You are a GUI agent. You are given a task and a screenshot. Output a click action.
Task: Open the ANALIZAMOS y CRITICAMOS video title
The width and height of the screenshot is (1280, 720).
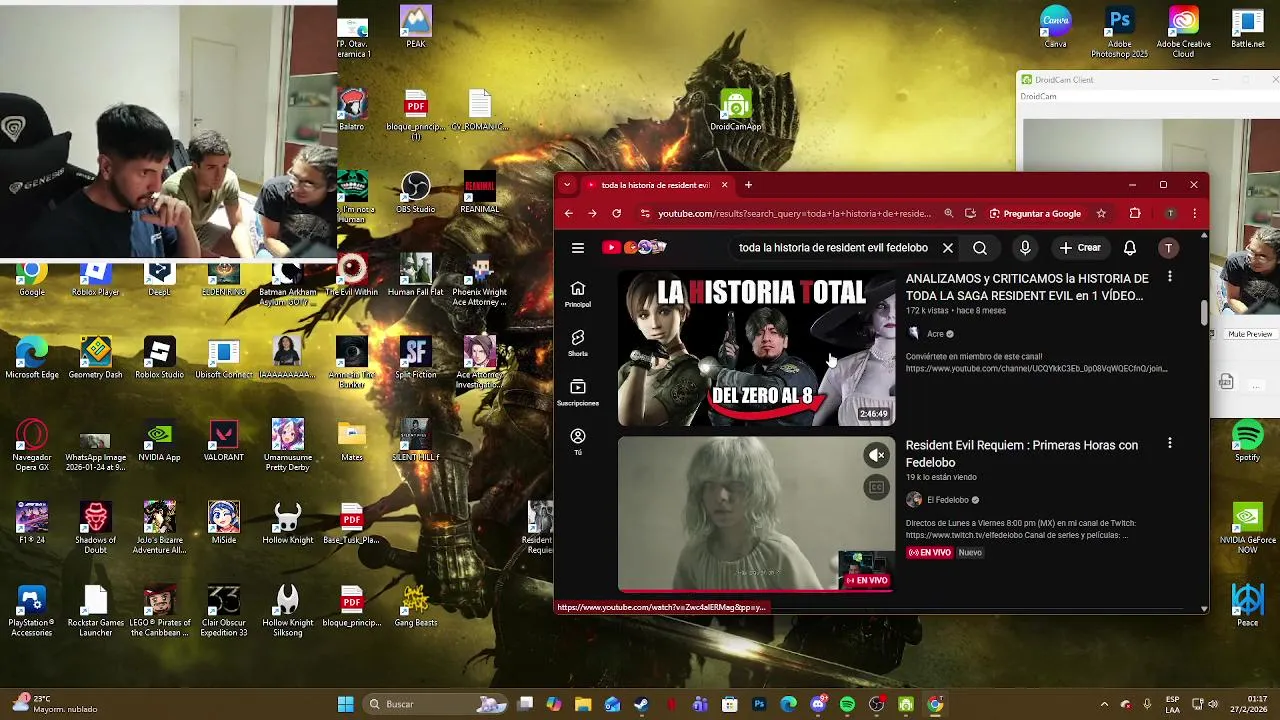click(1027, 287)
